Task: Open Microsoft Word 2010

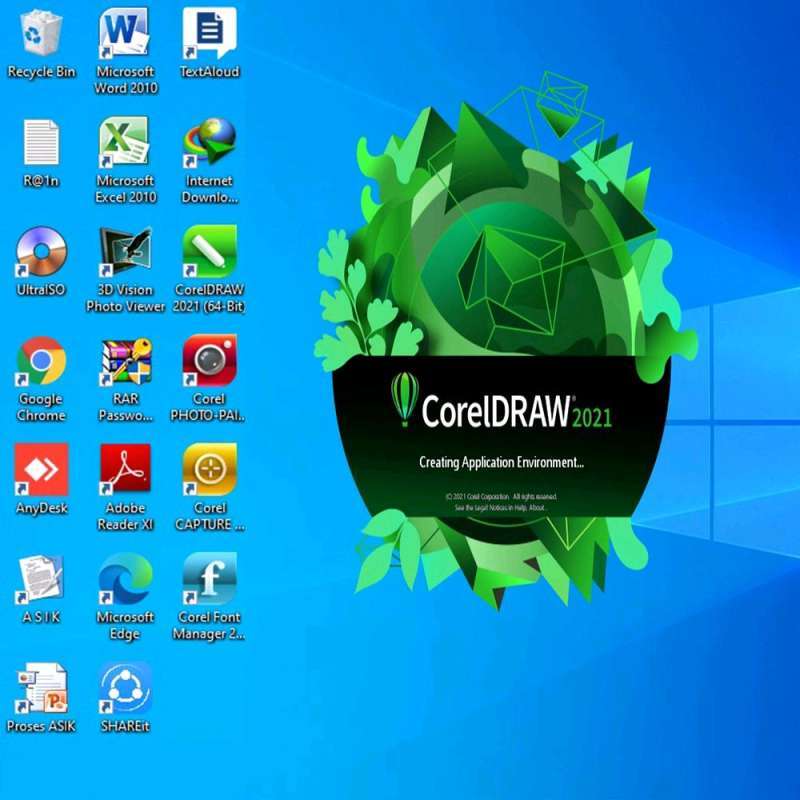Action: 124,38
